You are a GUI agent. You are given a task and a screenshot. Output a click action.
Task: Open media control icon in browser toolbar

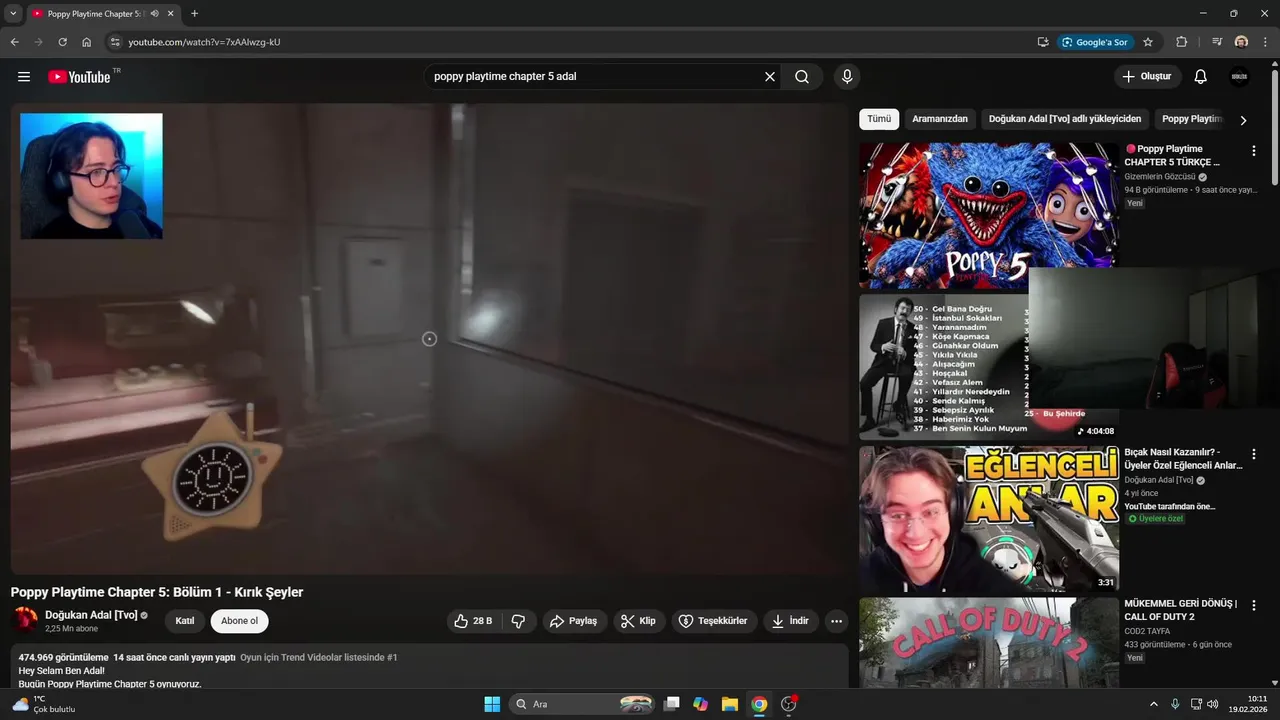1217,42
